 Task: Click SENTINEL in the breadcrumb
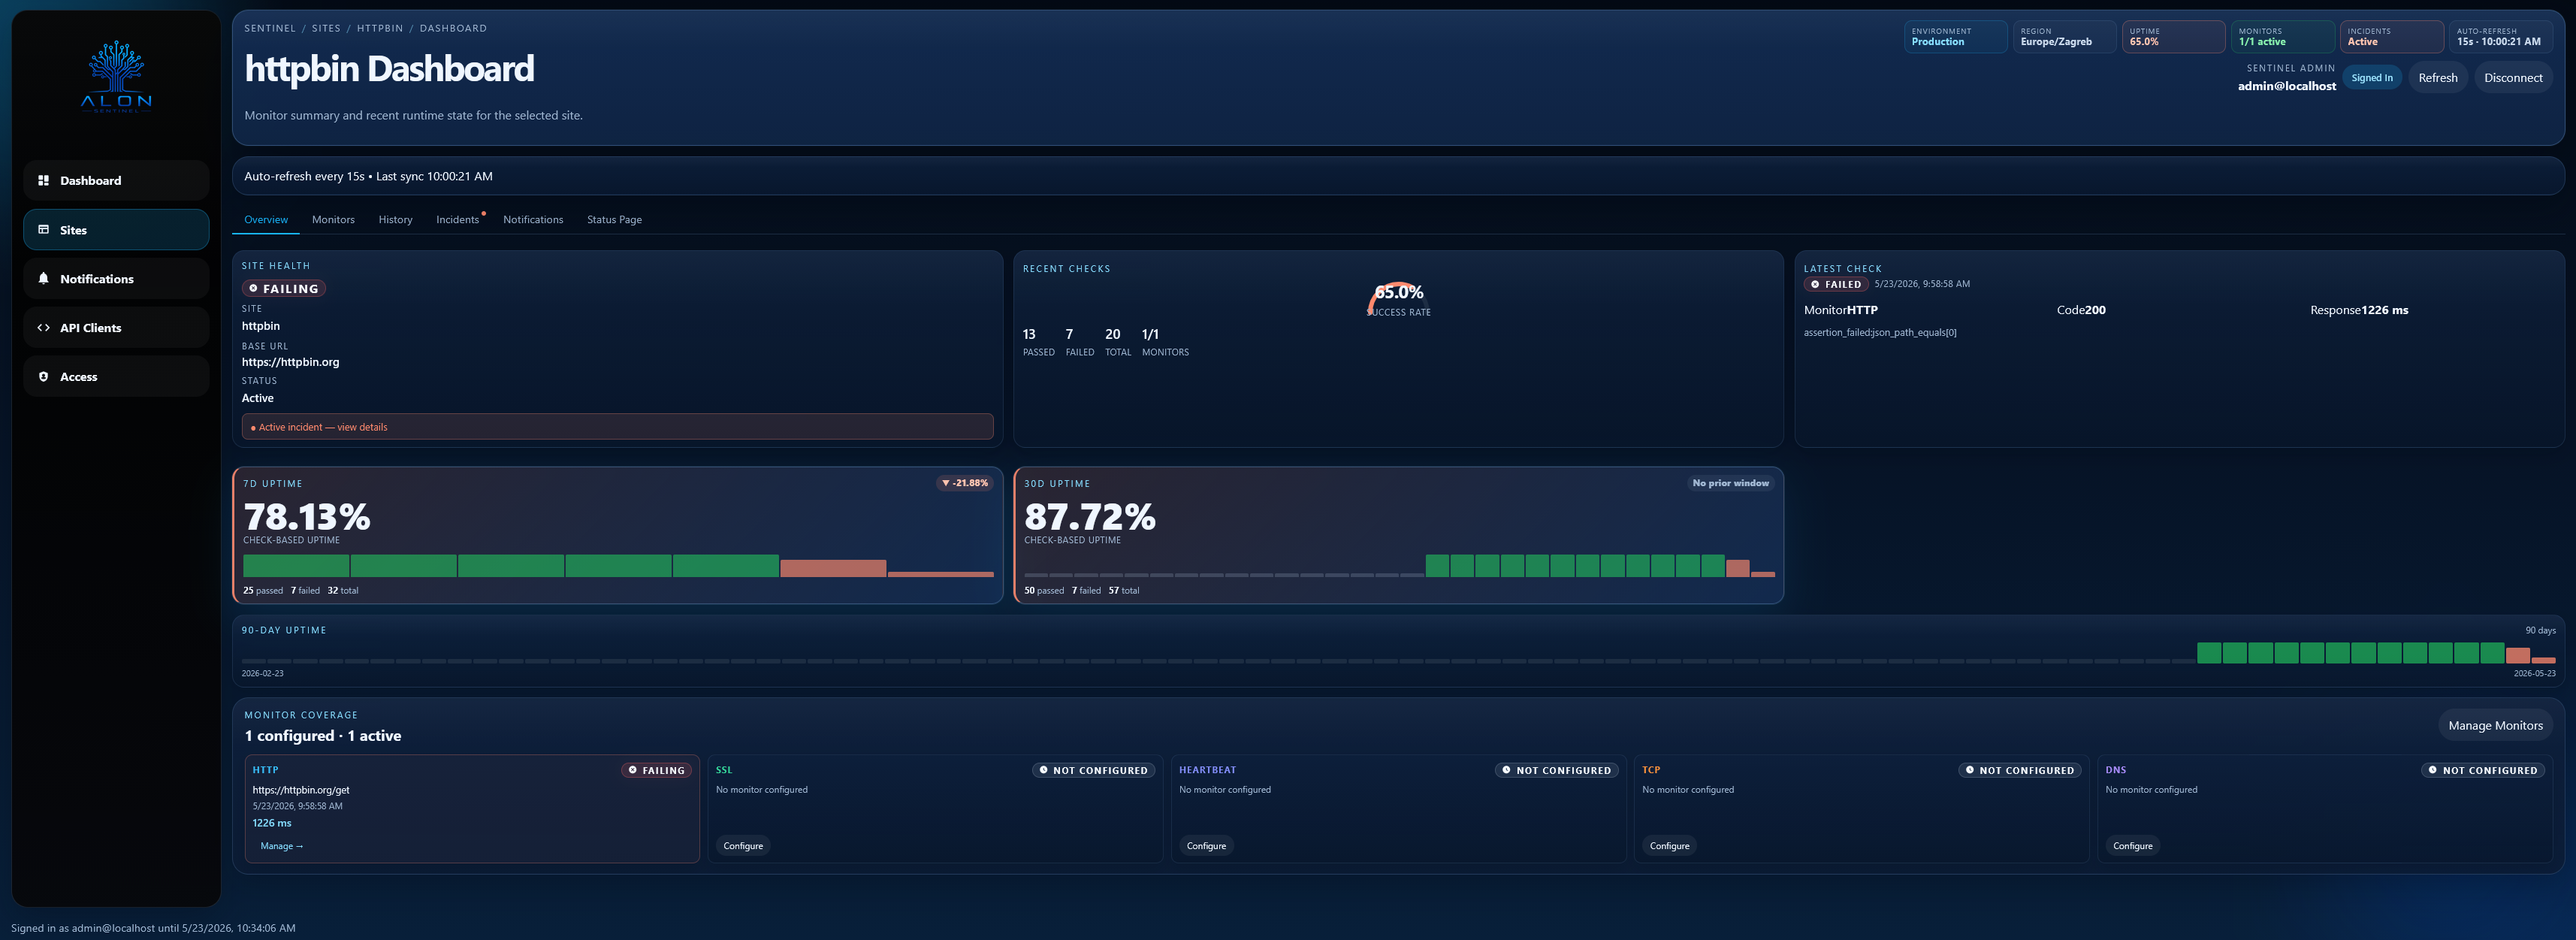[x=270, y=28]
